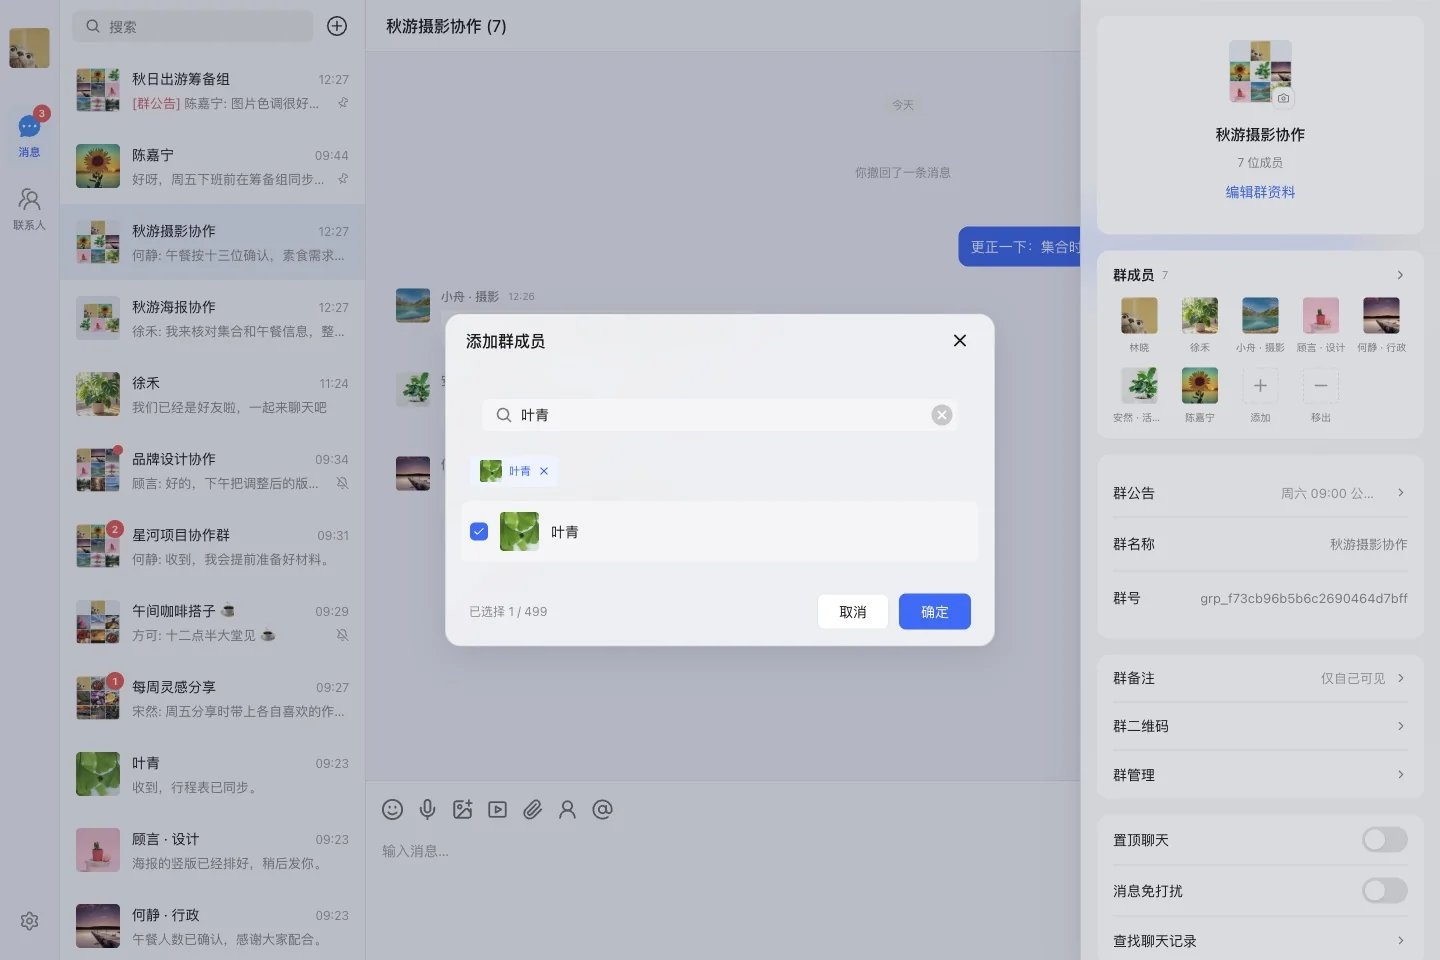Open the 午间咖啡搭子 conversation

pos(212,622)
